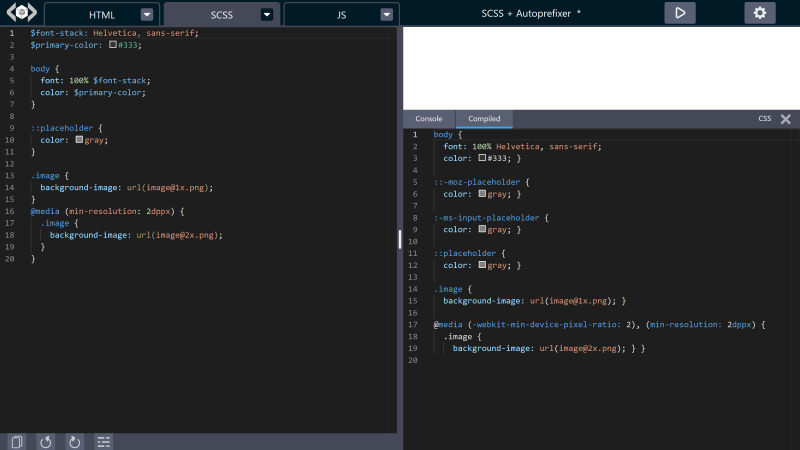Undo the last edit
This screenshot has width=800, height=450.
click(x=45, y=441)
